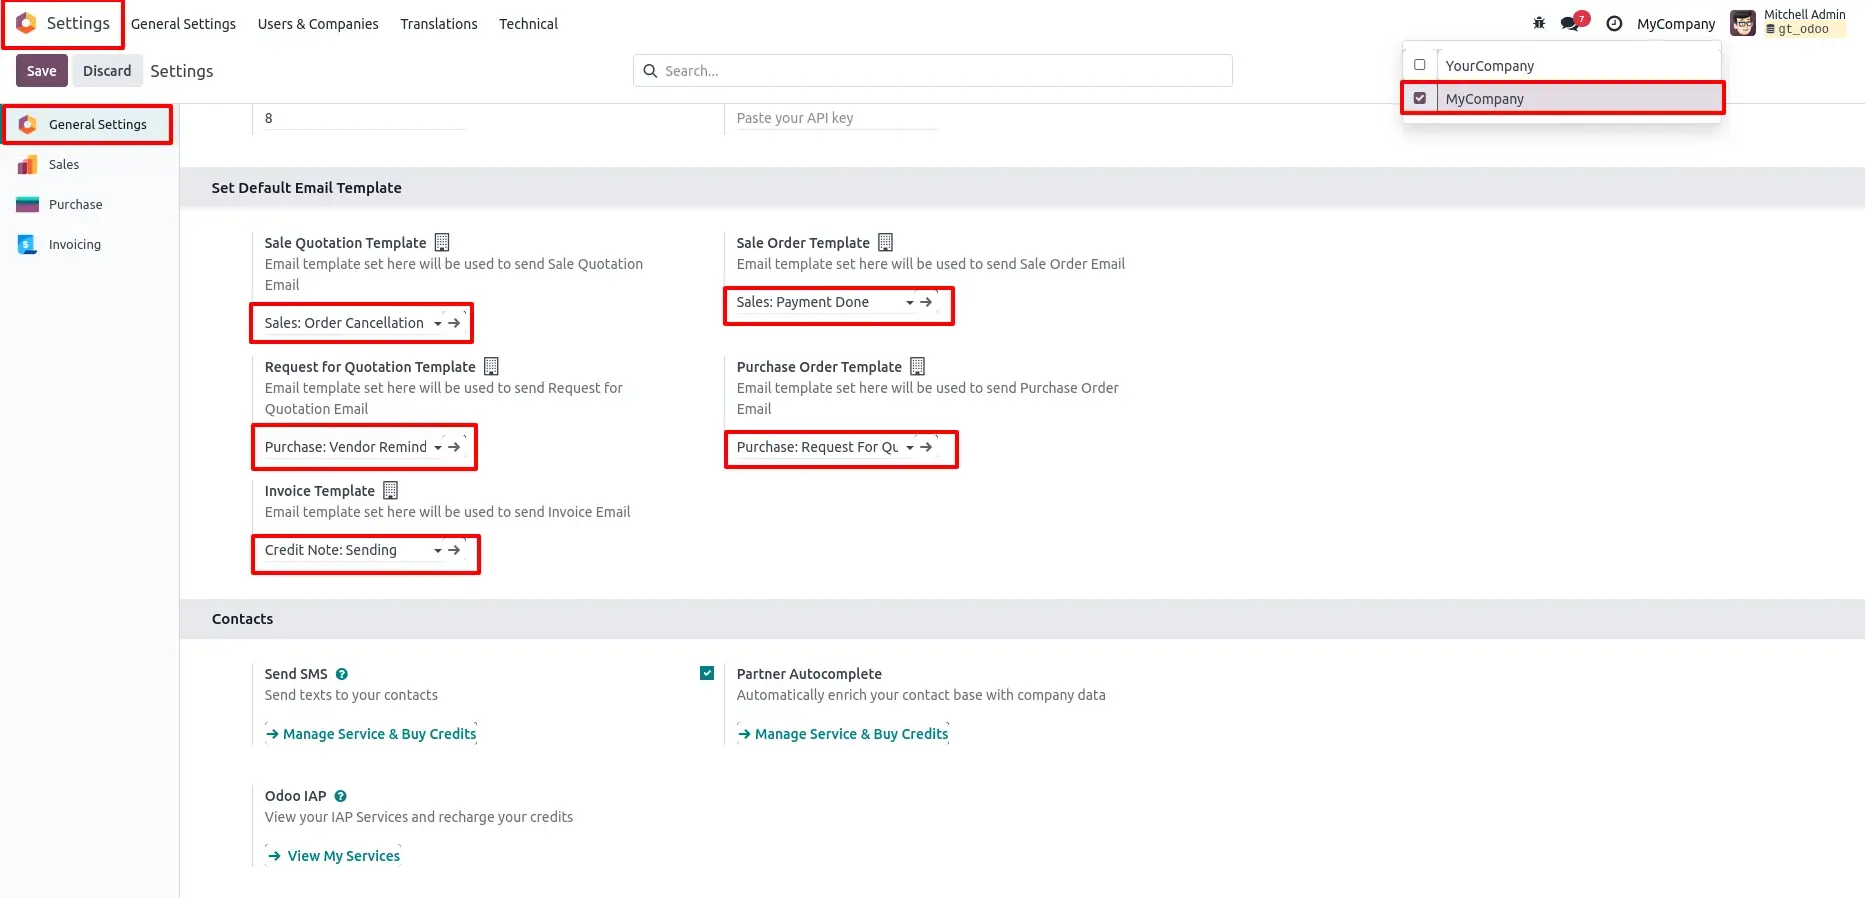Open the Technical menu
1865x898 pixels.
pos(528,24)
